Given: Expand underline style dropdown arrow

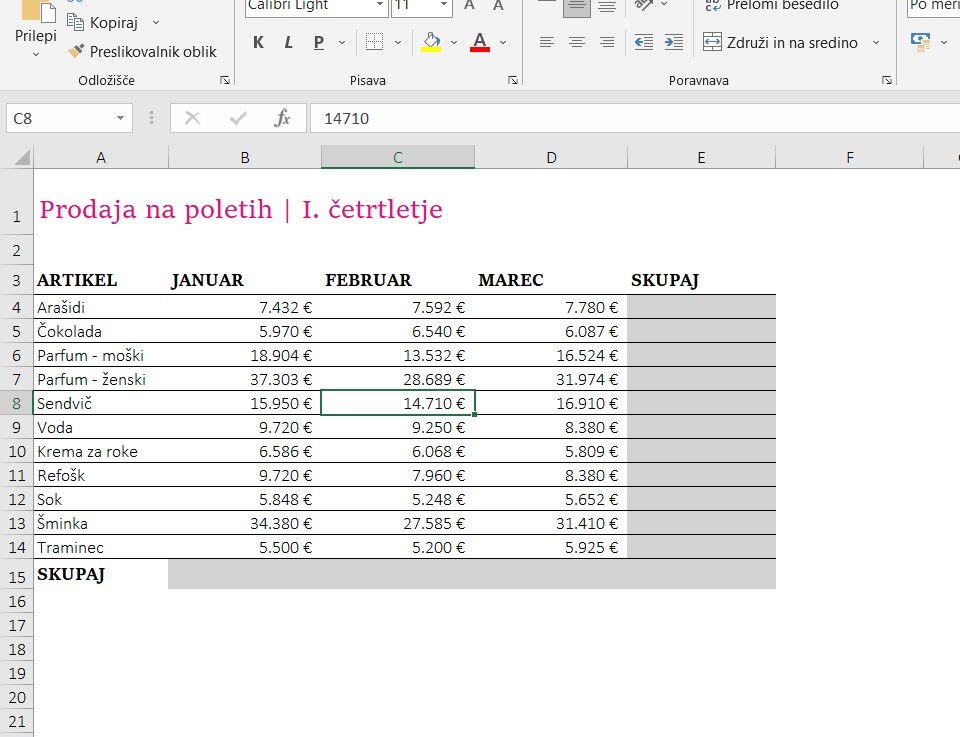Looking at the screenshot, I should click(x=342, y=42).
